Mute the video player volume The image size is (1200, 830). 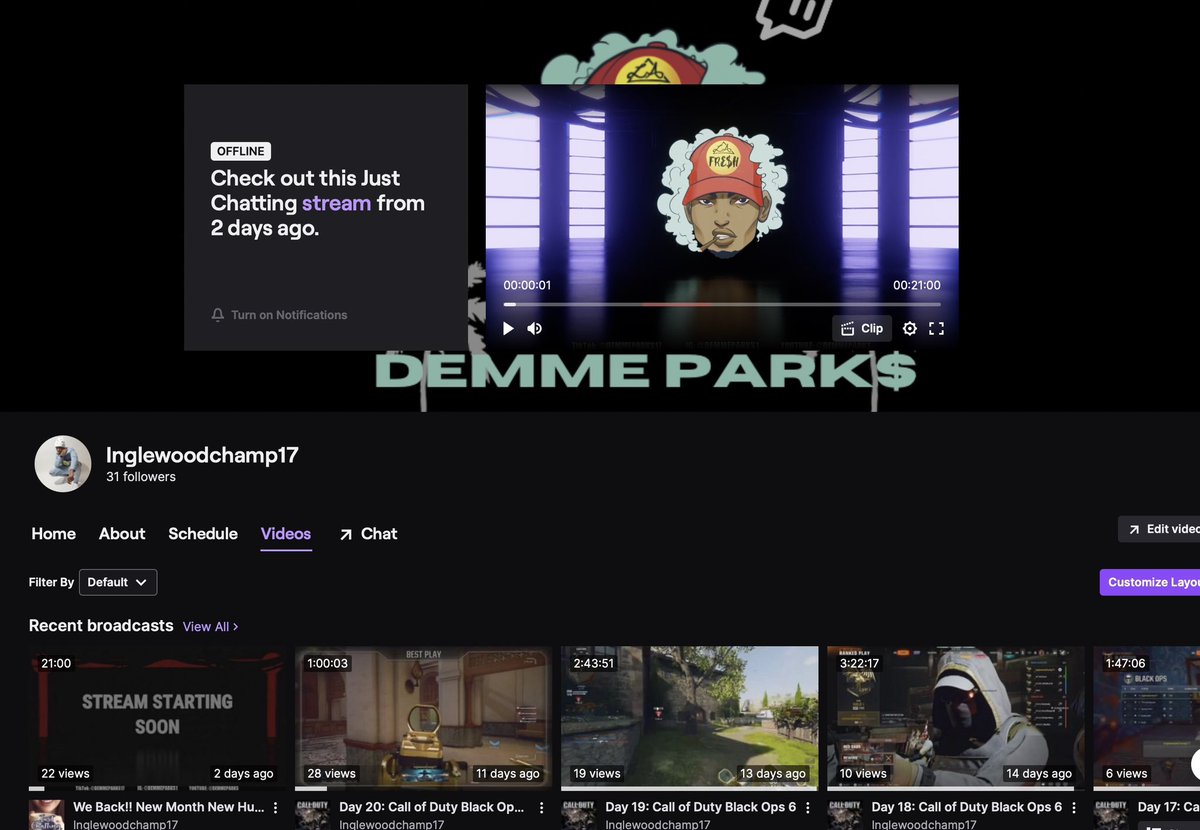pyautogui.click(x=535, y=328)
